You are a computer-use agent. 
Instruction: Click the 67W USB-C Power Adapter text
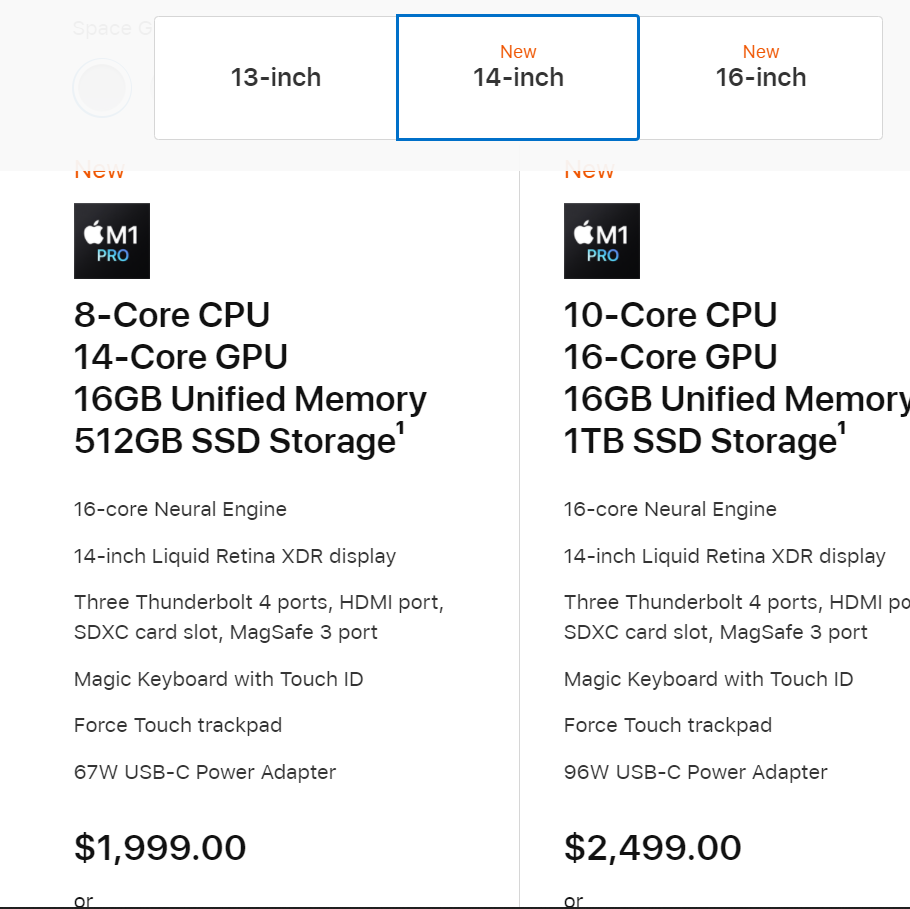(x=205, y=772)
